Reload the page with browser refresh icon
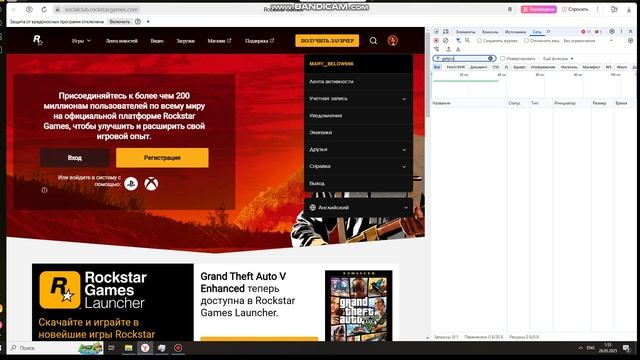This screenshot has height=360, width=640. tap(44, 9)
